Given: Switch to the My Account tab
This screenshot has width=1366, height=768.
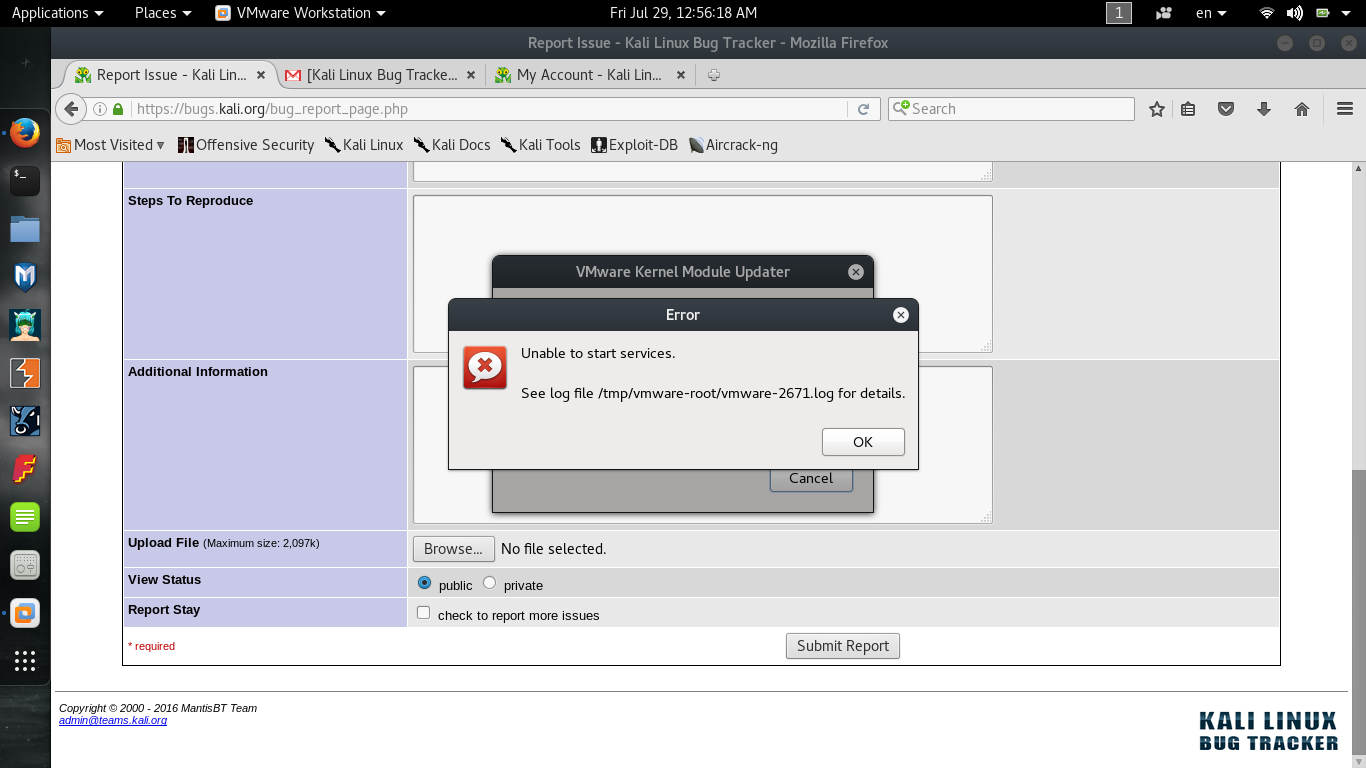Looking at the screenshot, I should click(588, 75).
